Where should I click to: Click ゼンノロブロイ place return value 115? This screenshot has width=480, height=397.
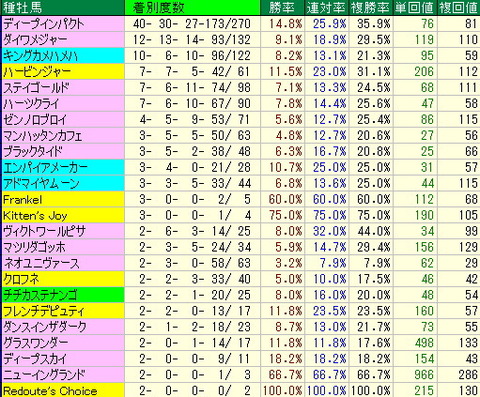click(468, 120)
